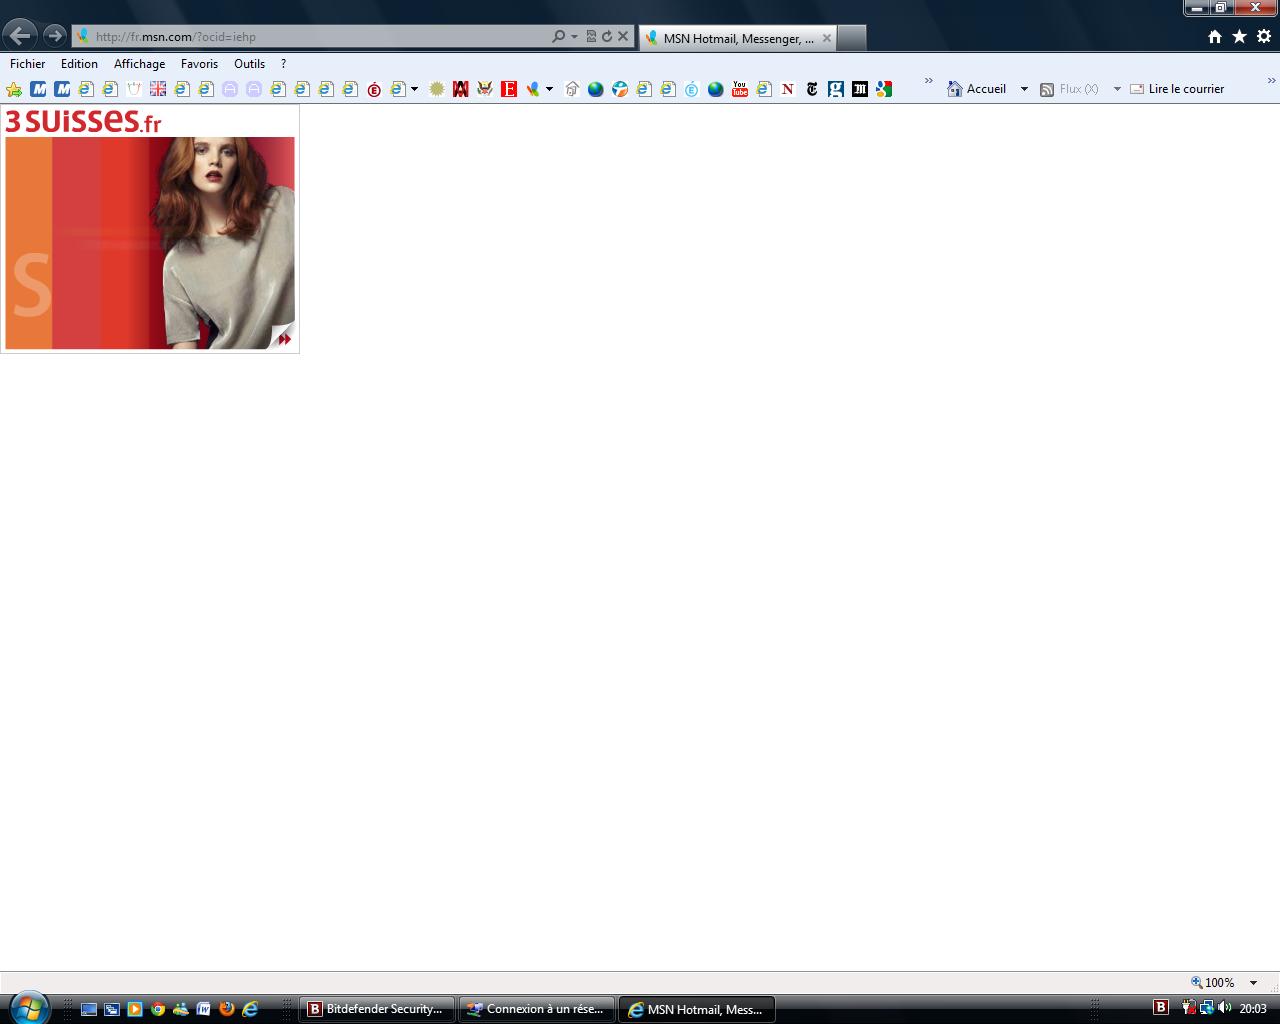
Task: Open the search magnifier in address bar
Action: click(x=558, y=36)
